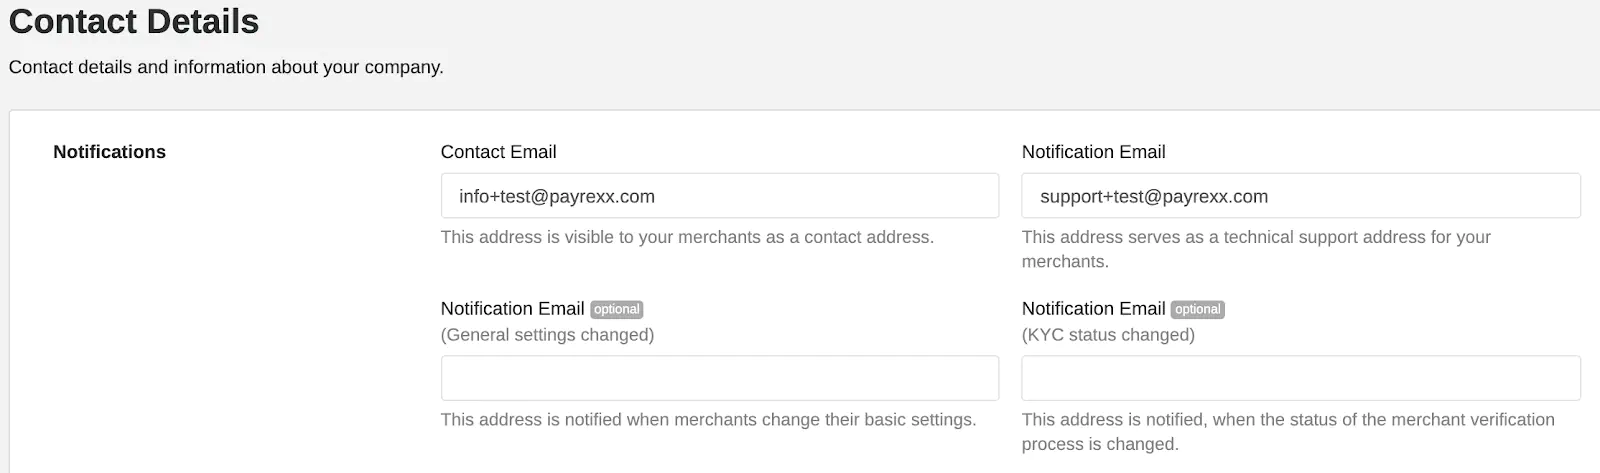Screen dimensions: 1600x473
Task: Select the empty General settings changed email field
Action: click(719, 378)
